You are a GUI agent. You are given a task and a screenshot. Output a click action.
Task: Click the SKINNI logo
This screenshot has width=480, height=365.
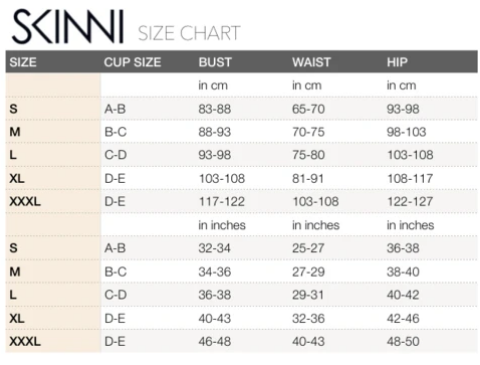click(68, 26)
